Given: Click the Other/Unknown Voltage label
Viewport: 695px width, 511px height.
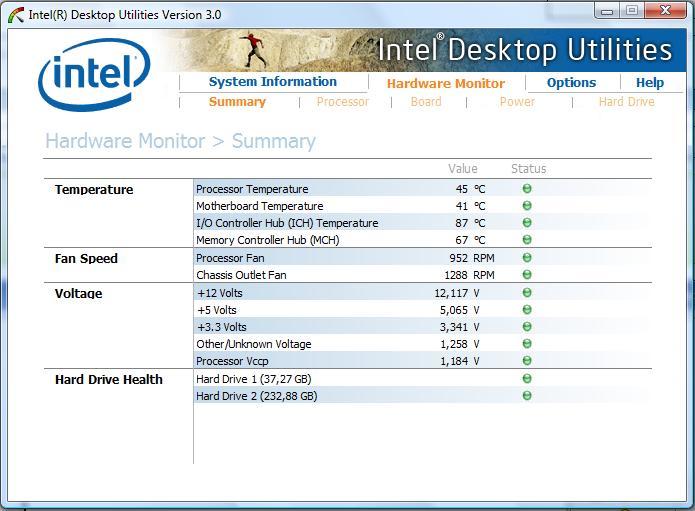Looking at the screenshot, I should tap(254, 344).
